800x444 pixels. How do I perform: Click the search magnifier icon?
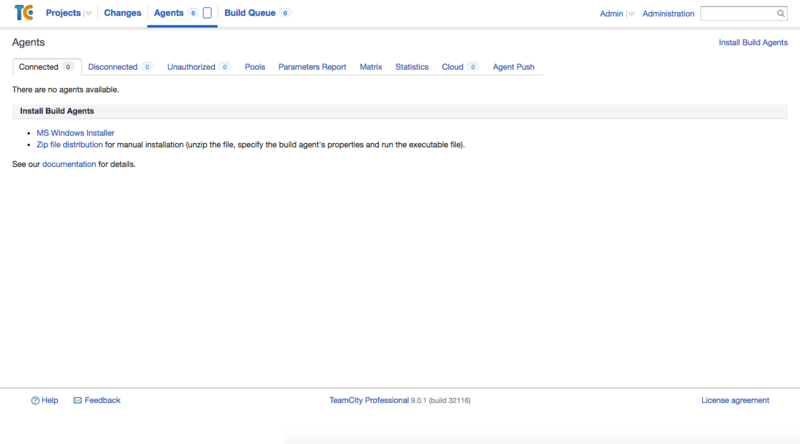(x=781, y=13)
